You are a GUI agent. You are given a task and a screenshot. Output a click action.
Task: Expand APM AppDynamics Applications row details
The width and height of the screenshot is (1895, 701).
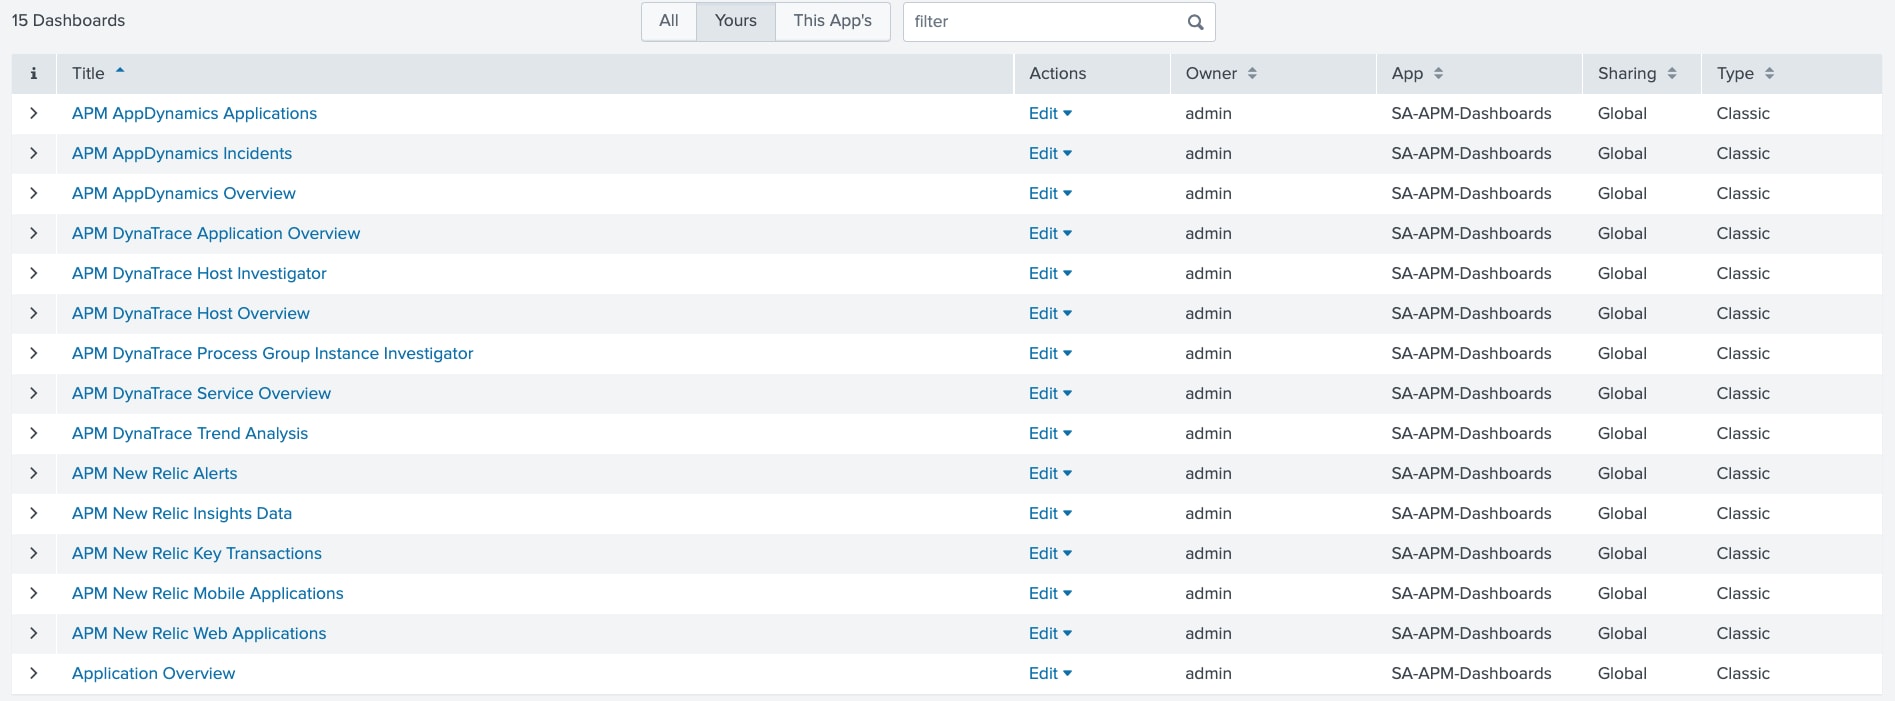click(33, 113)
